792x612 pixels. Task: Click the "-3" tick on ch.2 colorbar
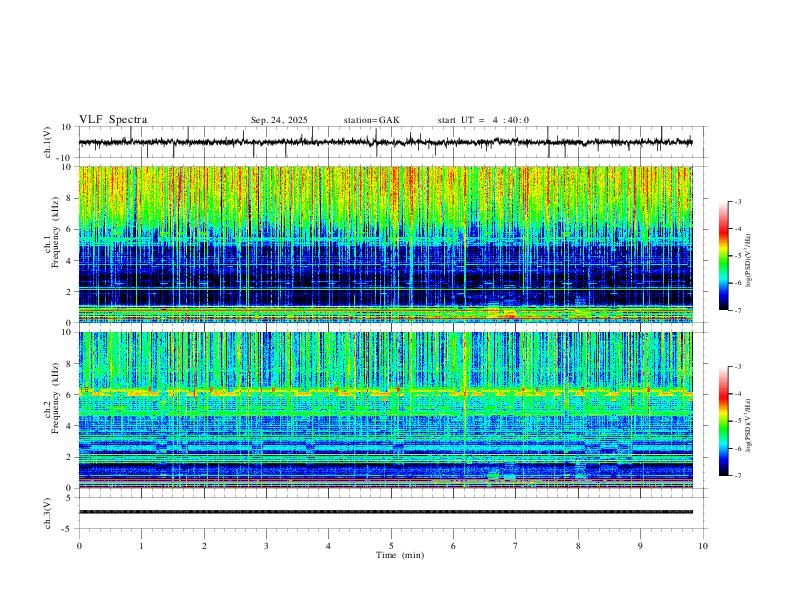[738, 367]
